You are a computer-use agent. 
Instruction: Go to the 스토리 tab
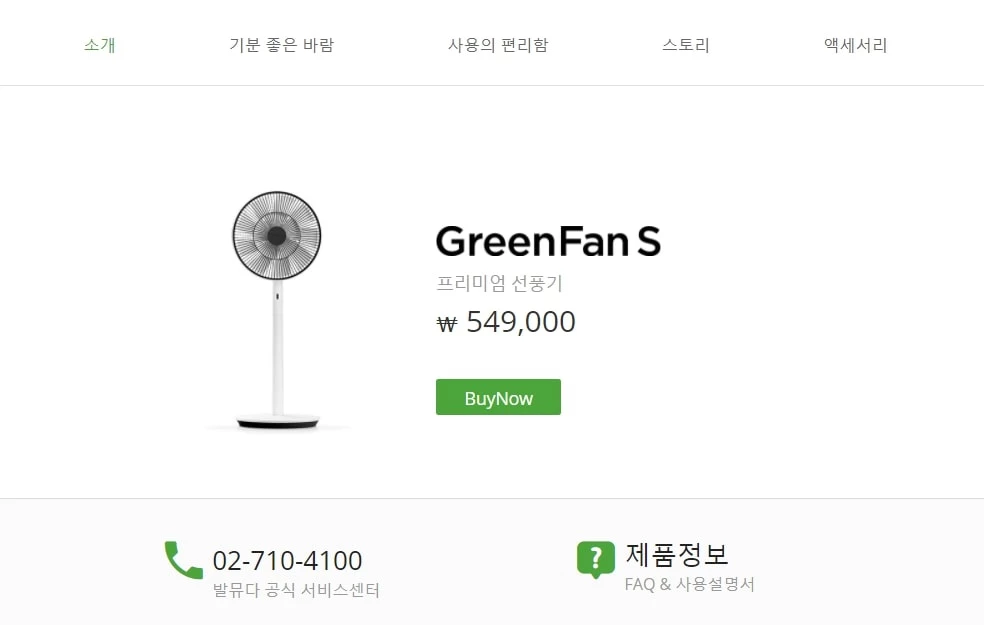click(686, 45)
